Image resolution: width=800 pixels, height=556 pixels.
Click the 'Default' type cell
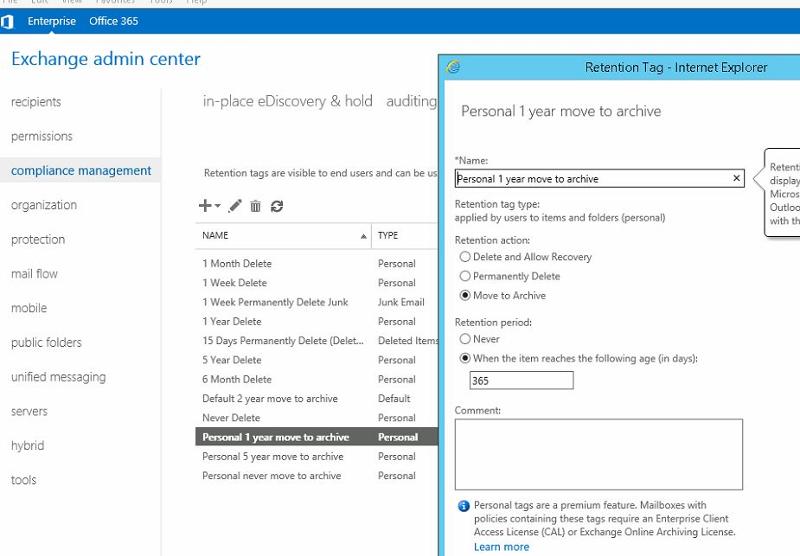tap(394, 399)
